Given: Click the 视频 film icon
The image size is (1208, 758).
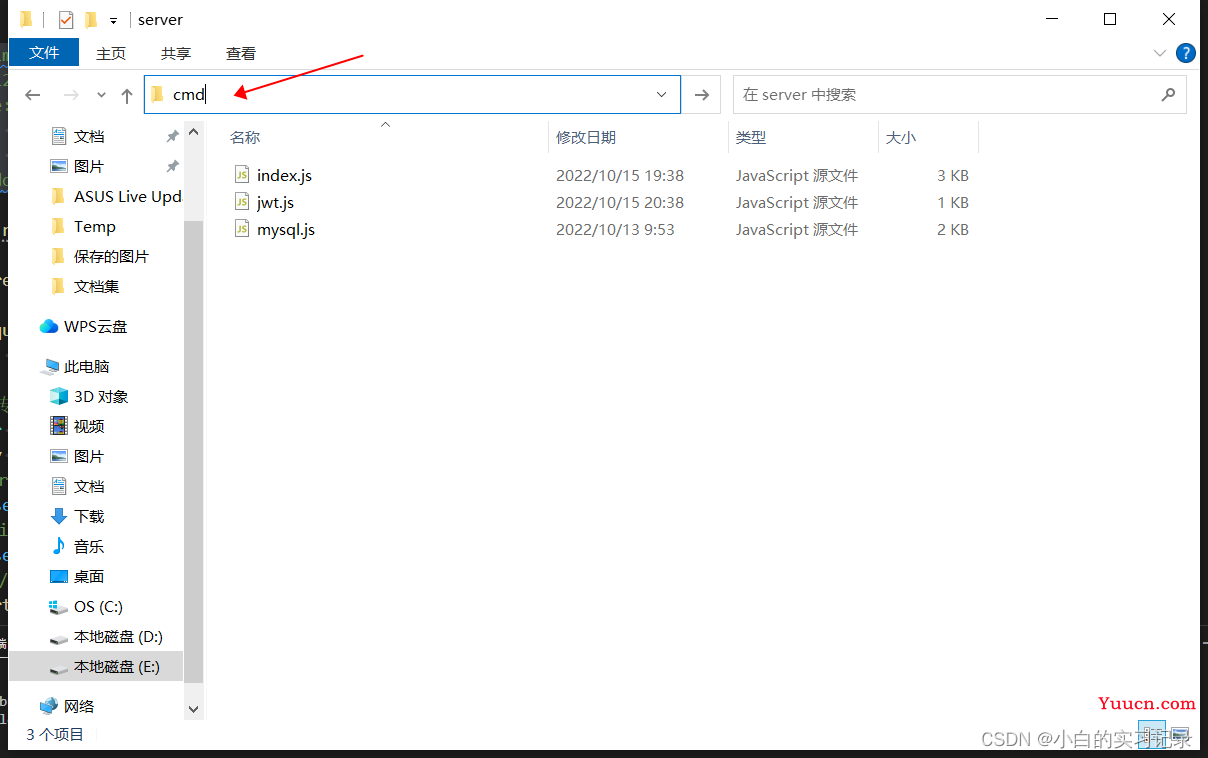Looking at the screenshot, I should 58,426.
